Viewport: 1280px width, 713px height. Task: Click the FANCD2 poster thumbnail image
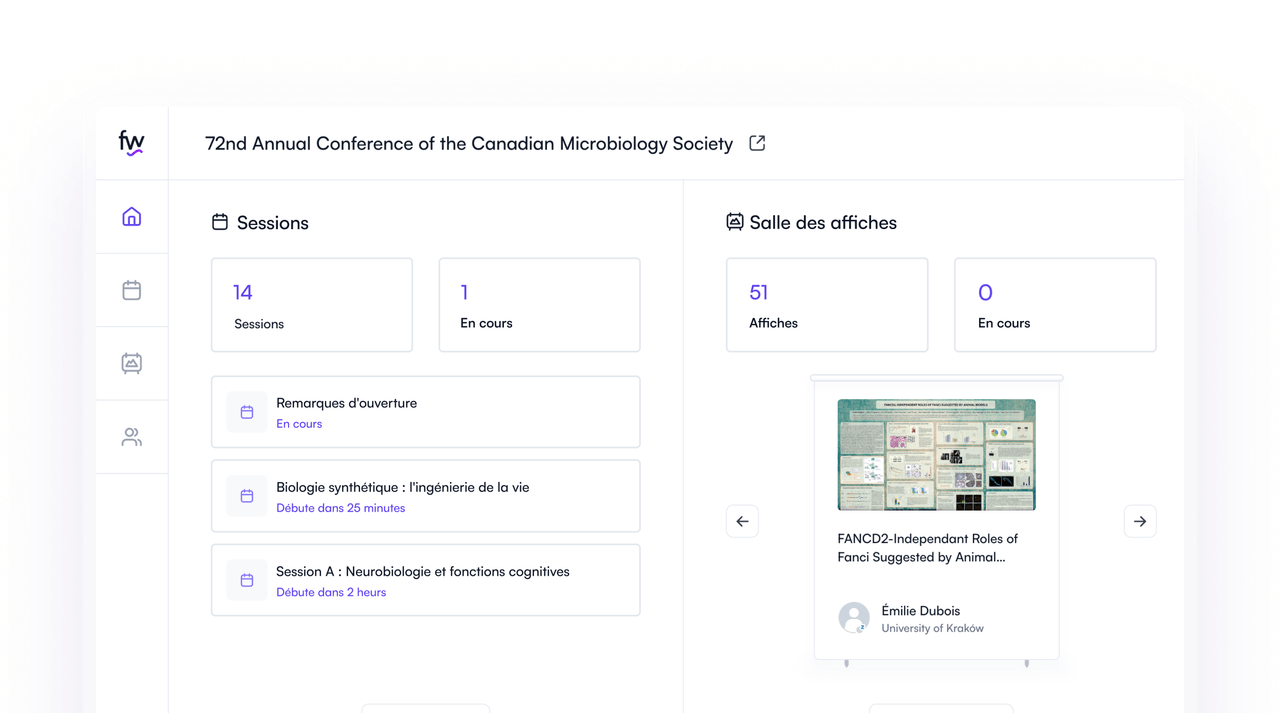click(936, 455)
